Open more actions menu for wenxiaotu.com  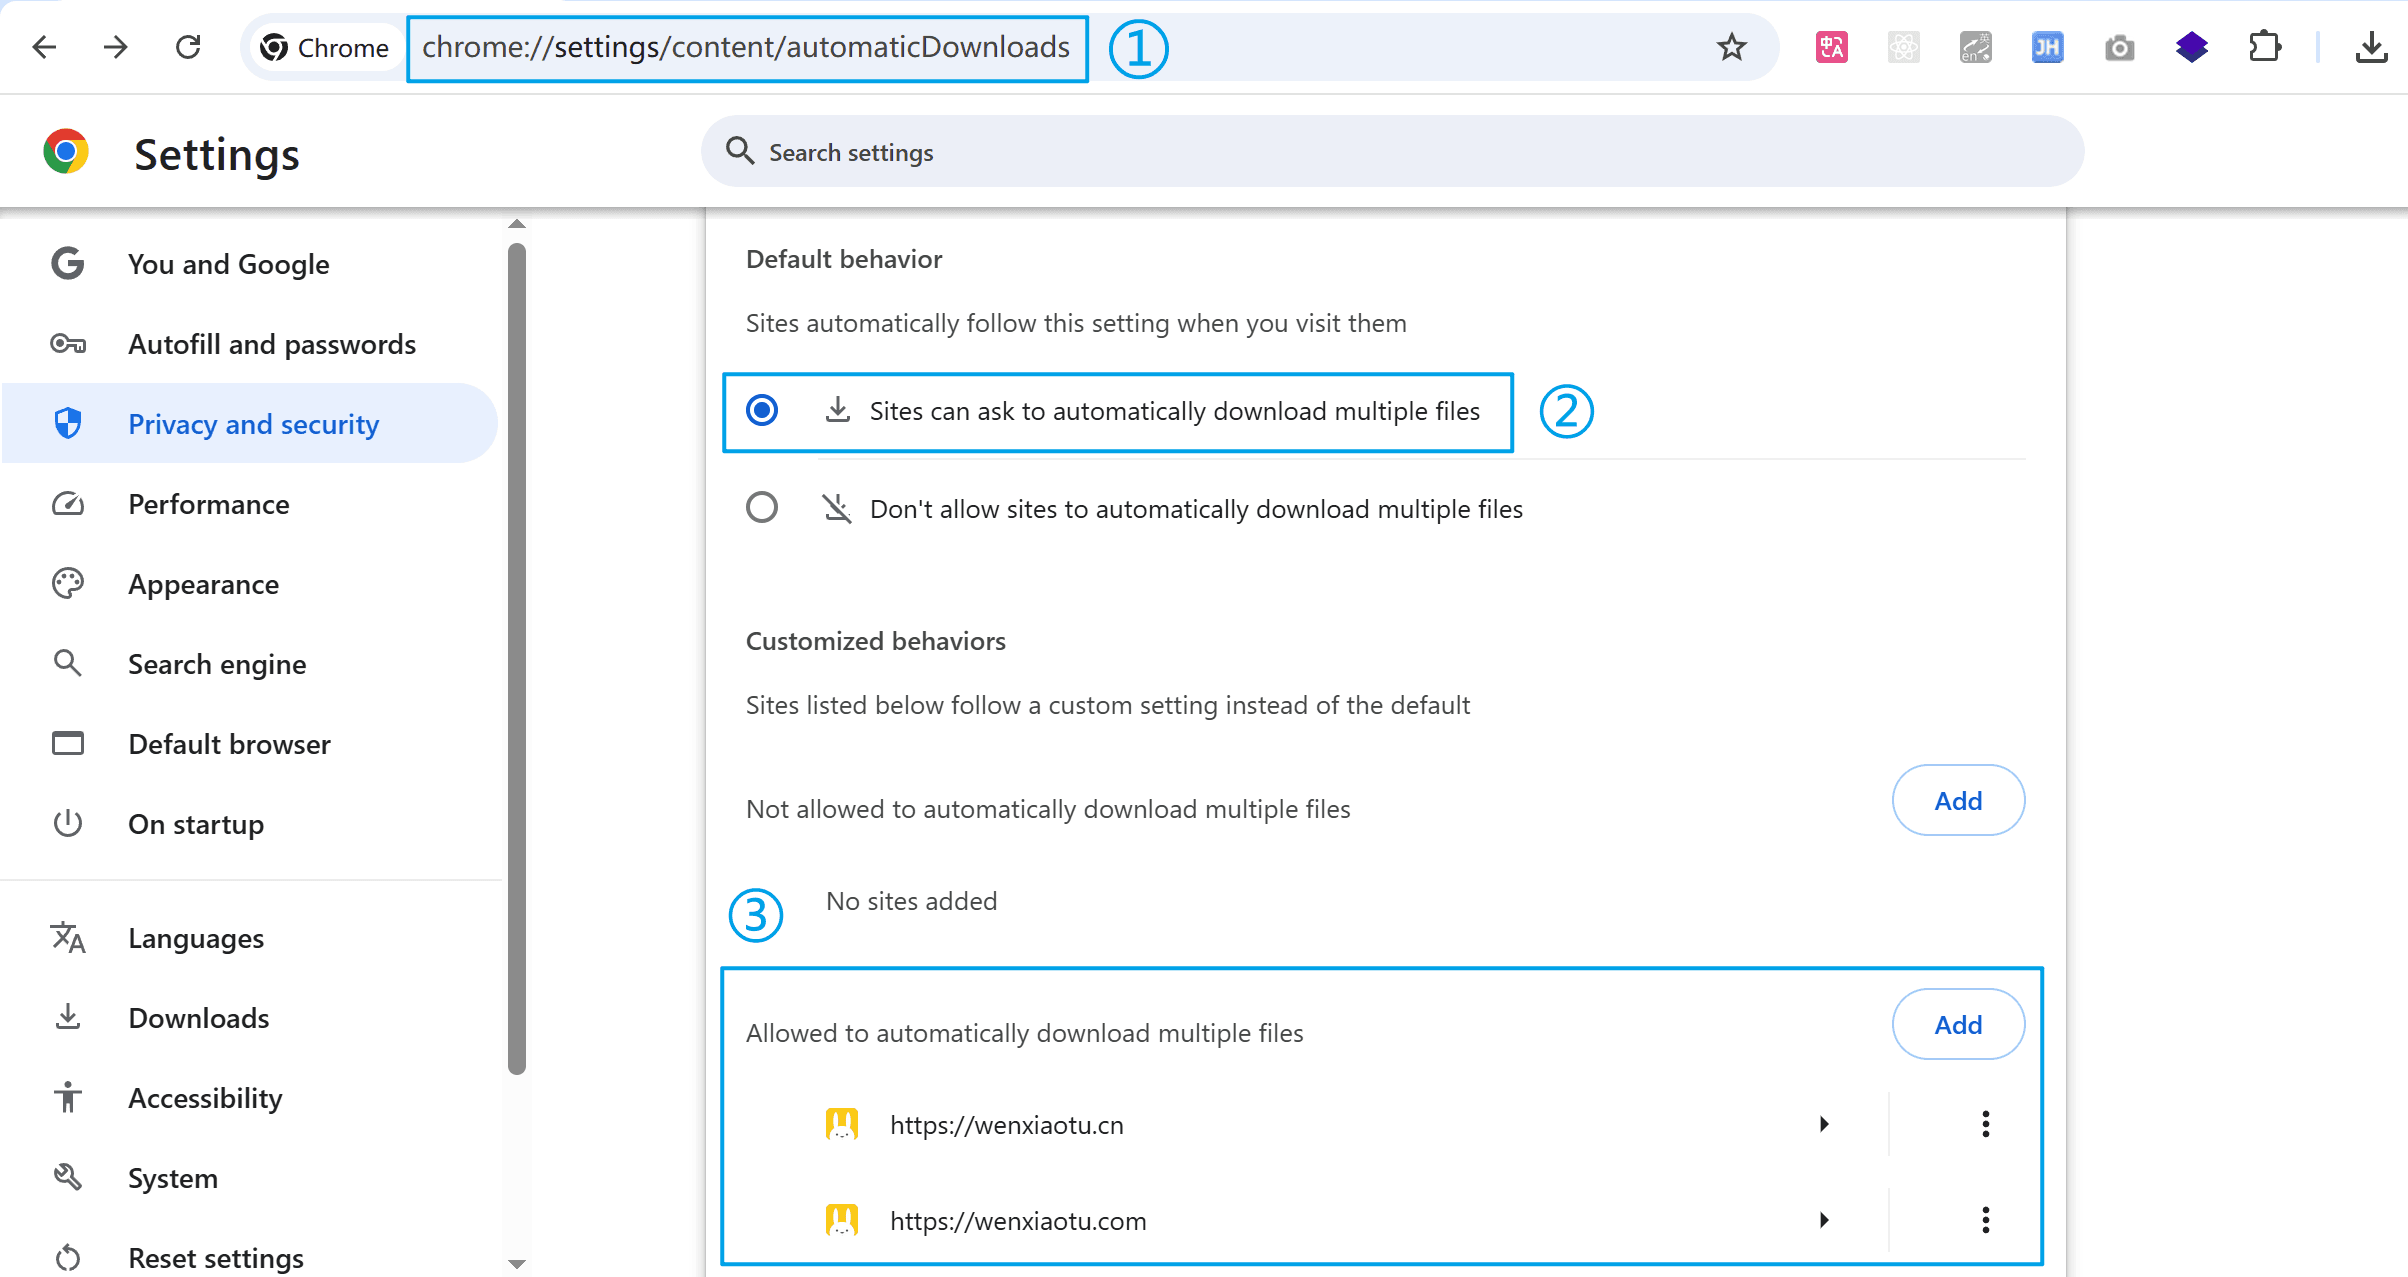pyautogui.click(x=1986, y=1220)
